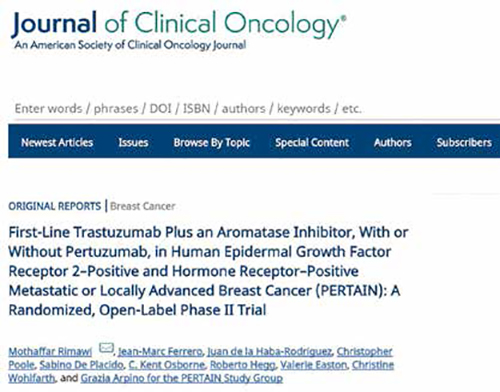Open author link Jean-Marc Ferrero
Viewport: 500px width, 392px height.
tap(160, 351)
